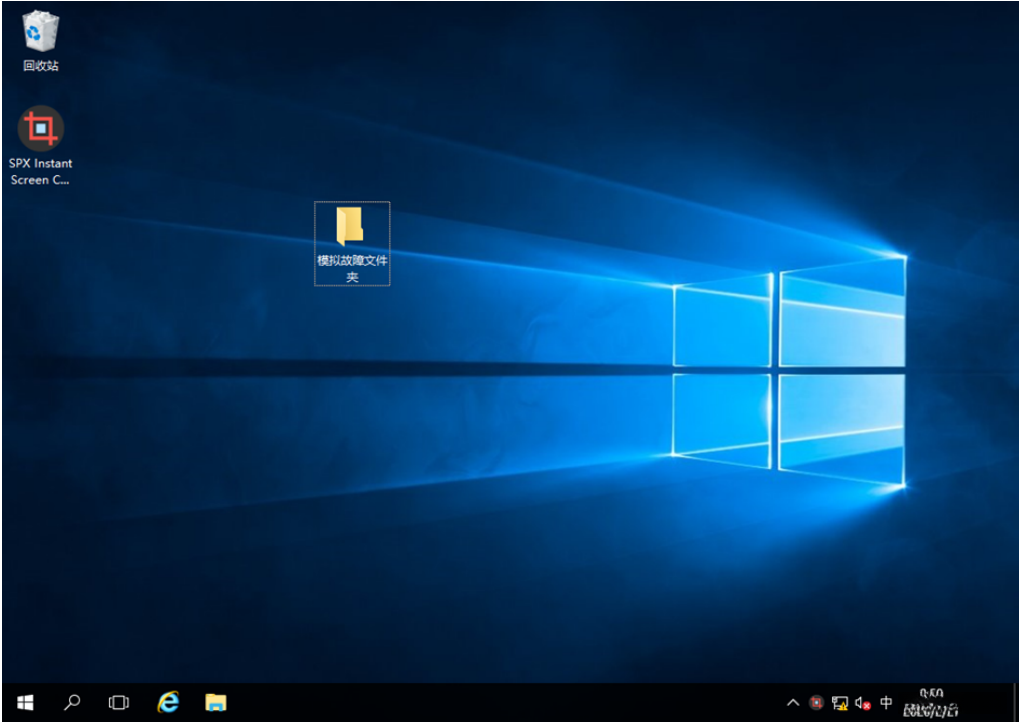Click the 模拟故障文件夹 folder name text

(x=352, y=268)
